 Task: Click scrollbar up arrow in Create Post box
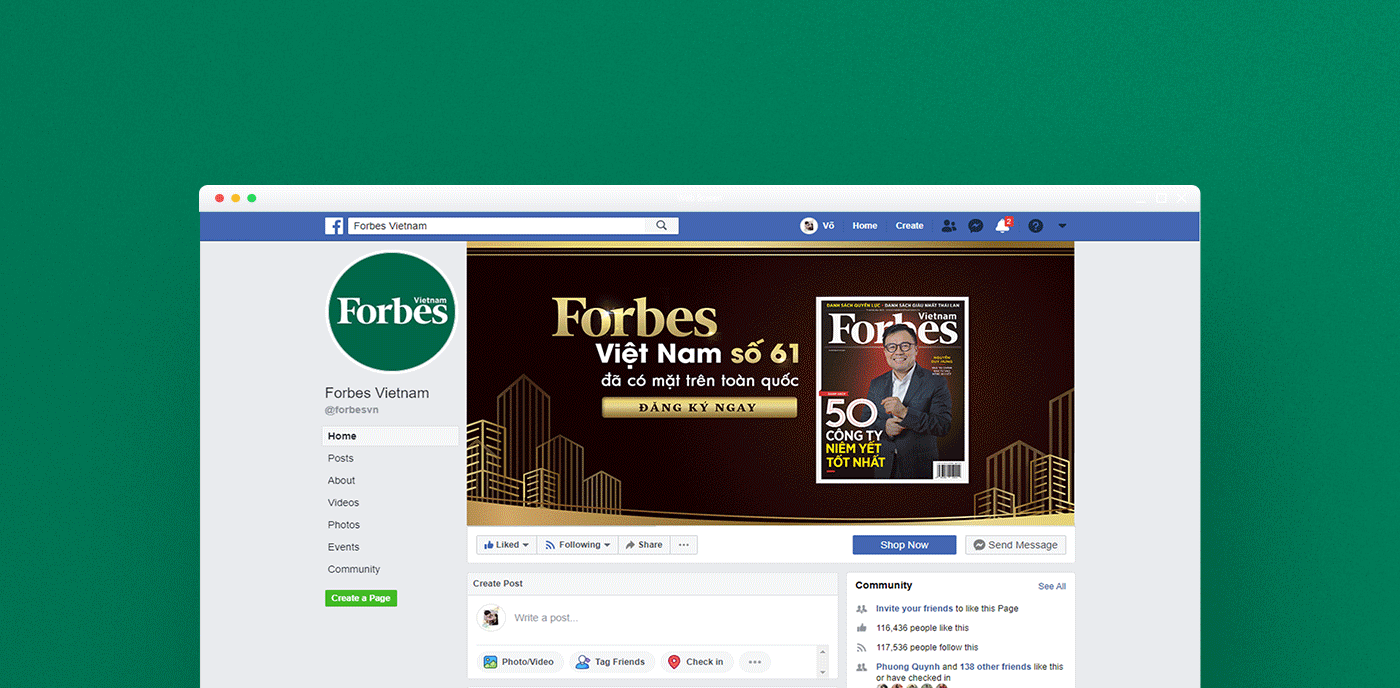point(823,651)
